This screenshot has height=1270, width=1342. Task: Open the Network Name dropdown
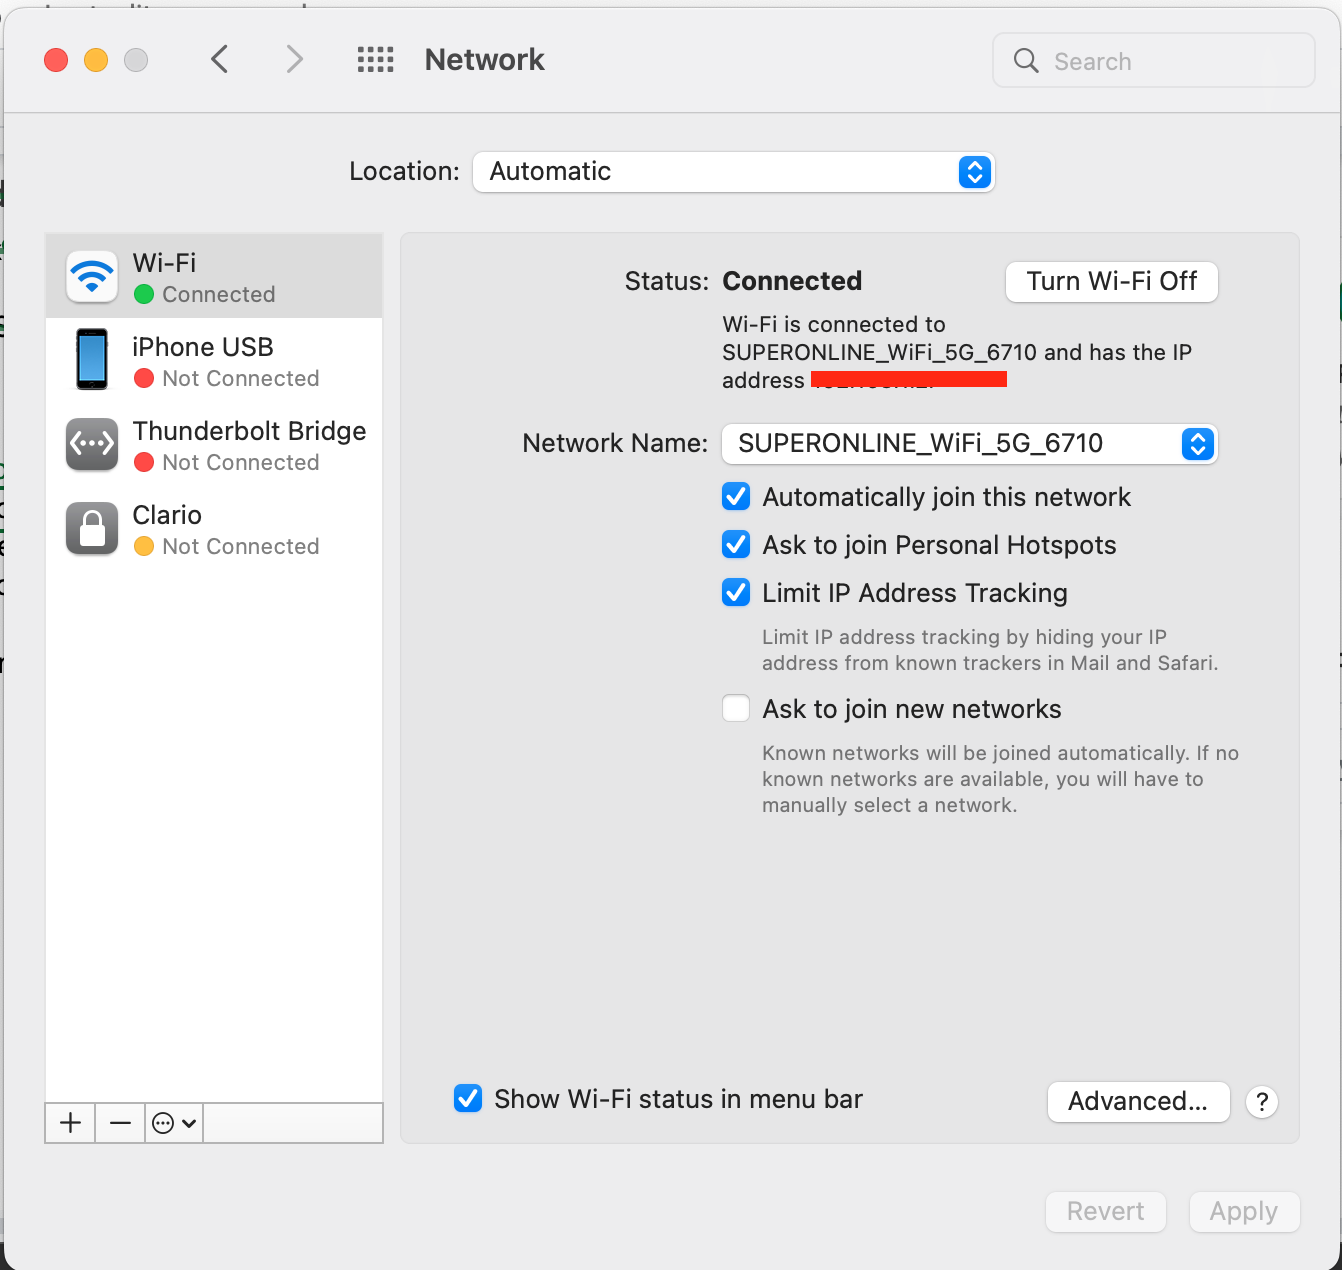[970, 444]
